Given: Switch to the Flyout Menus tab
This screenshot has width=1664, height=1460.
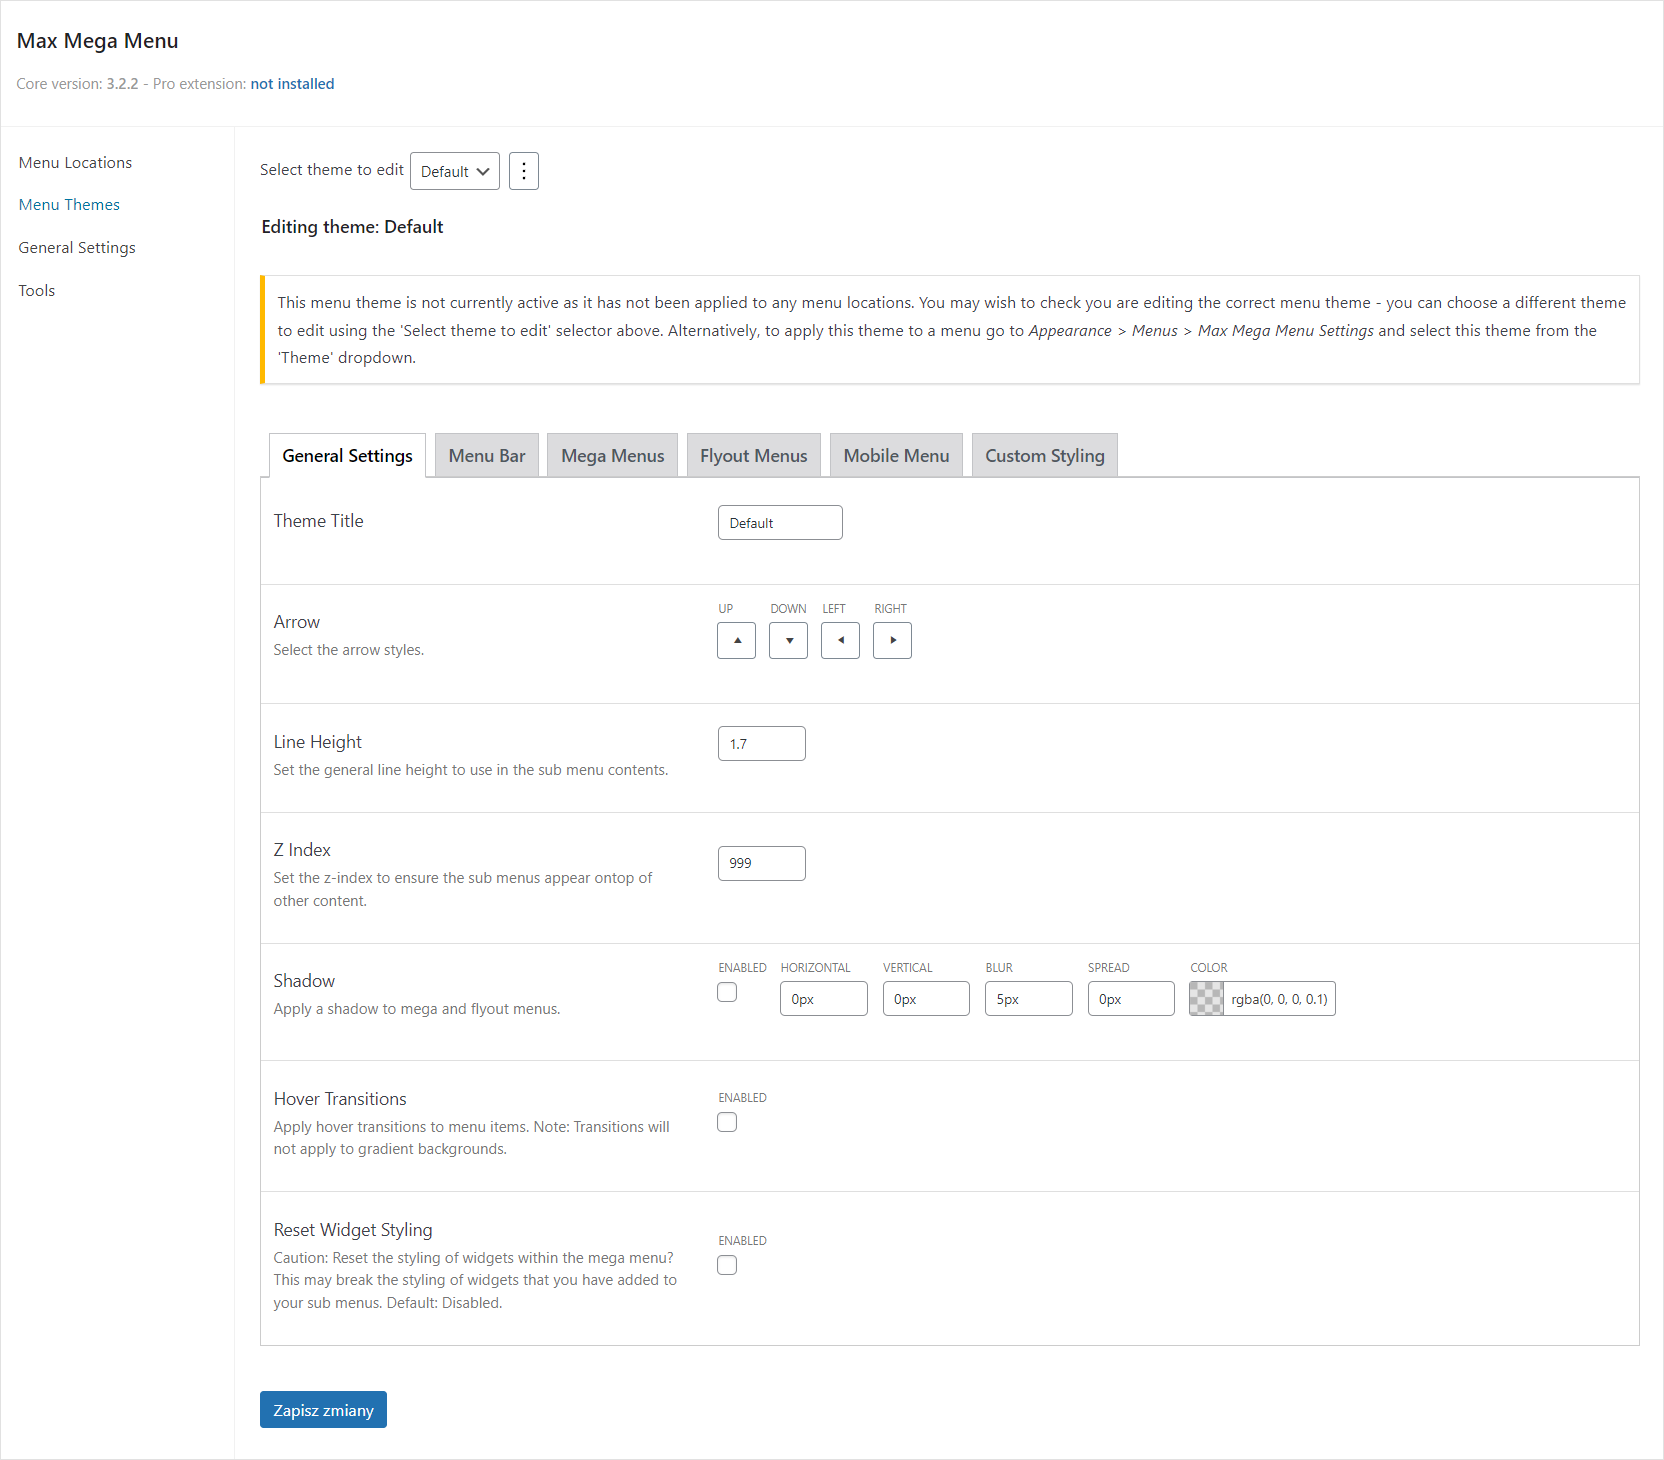Looking at the screenshot, I should pos(754,456).
